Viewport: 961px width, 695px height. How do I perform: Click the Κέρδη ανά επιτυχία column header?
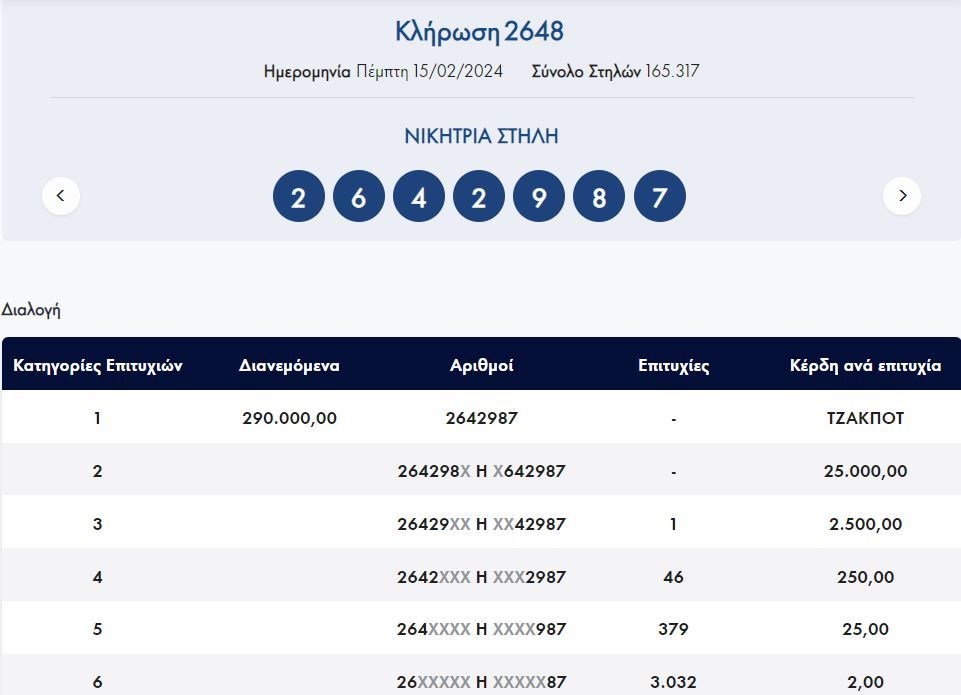[x=865, y=366]
